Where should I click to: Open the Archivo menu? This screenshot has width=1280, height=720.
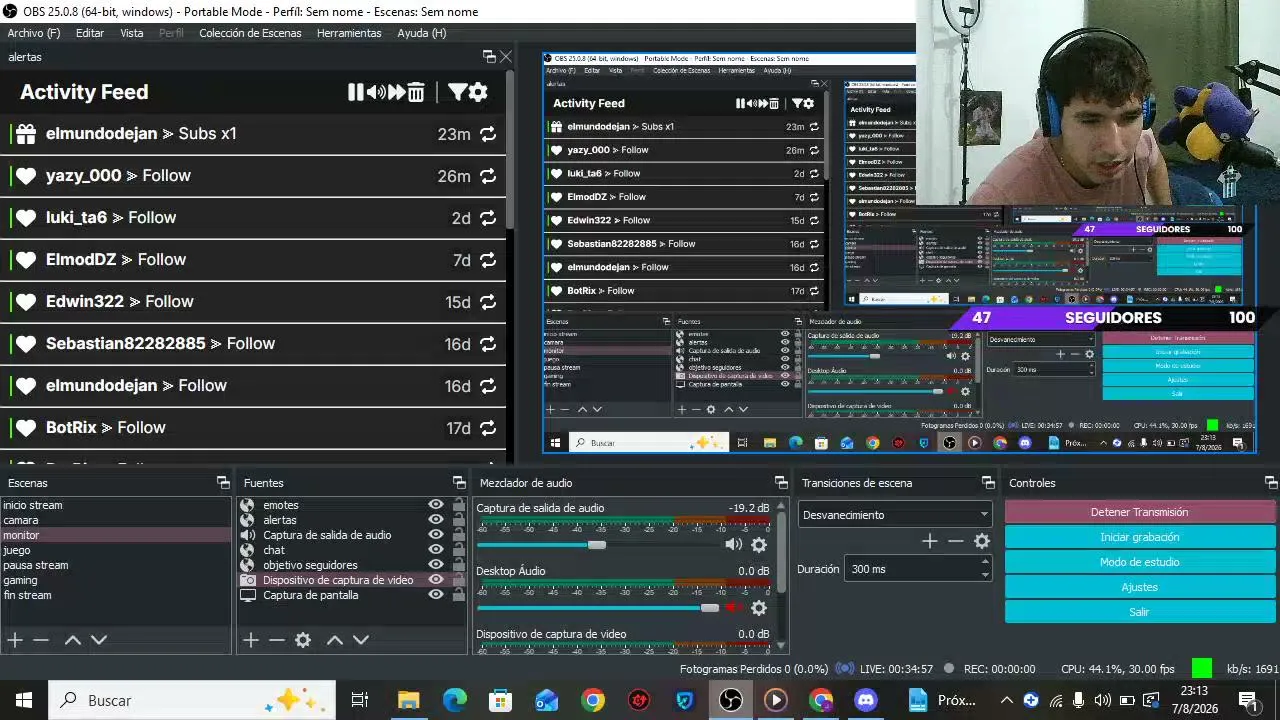coord(34,33)
